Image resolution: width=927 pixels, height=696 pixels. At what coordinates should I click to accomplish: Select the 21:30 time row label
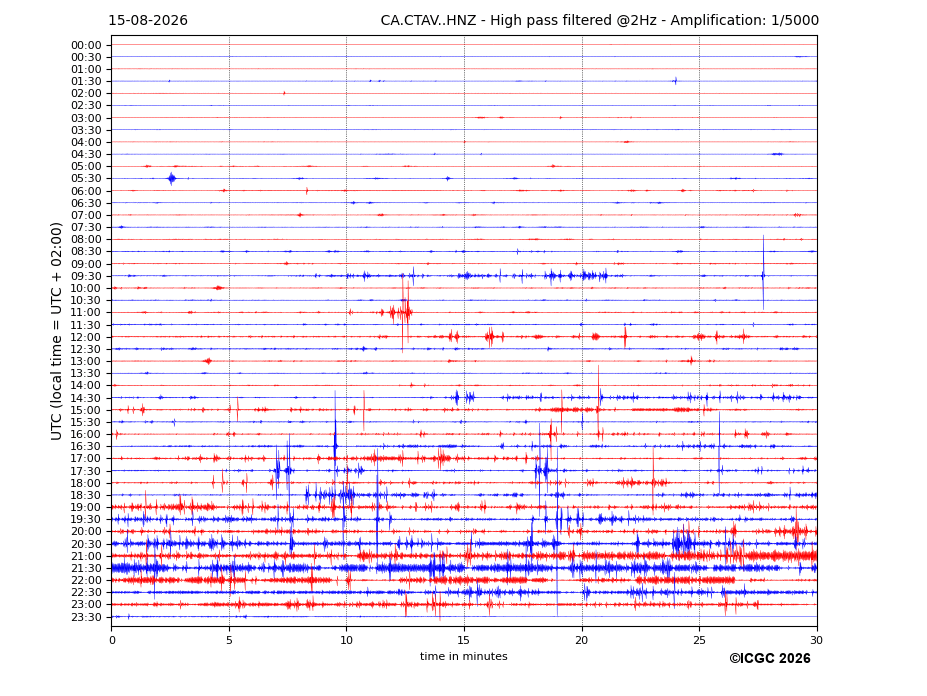[86, 568]
